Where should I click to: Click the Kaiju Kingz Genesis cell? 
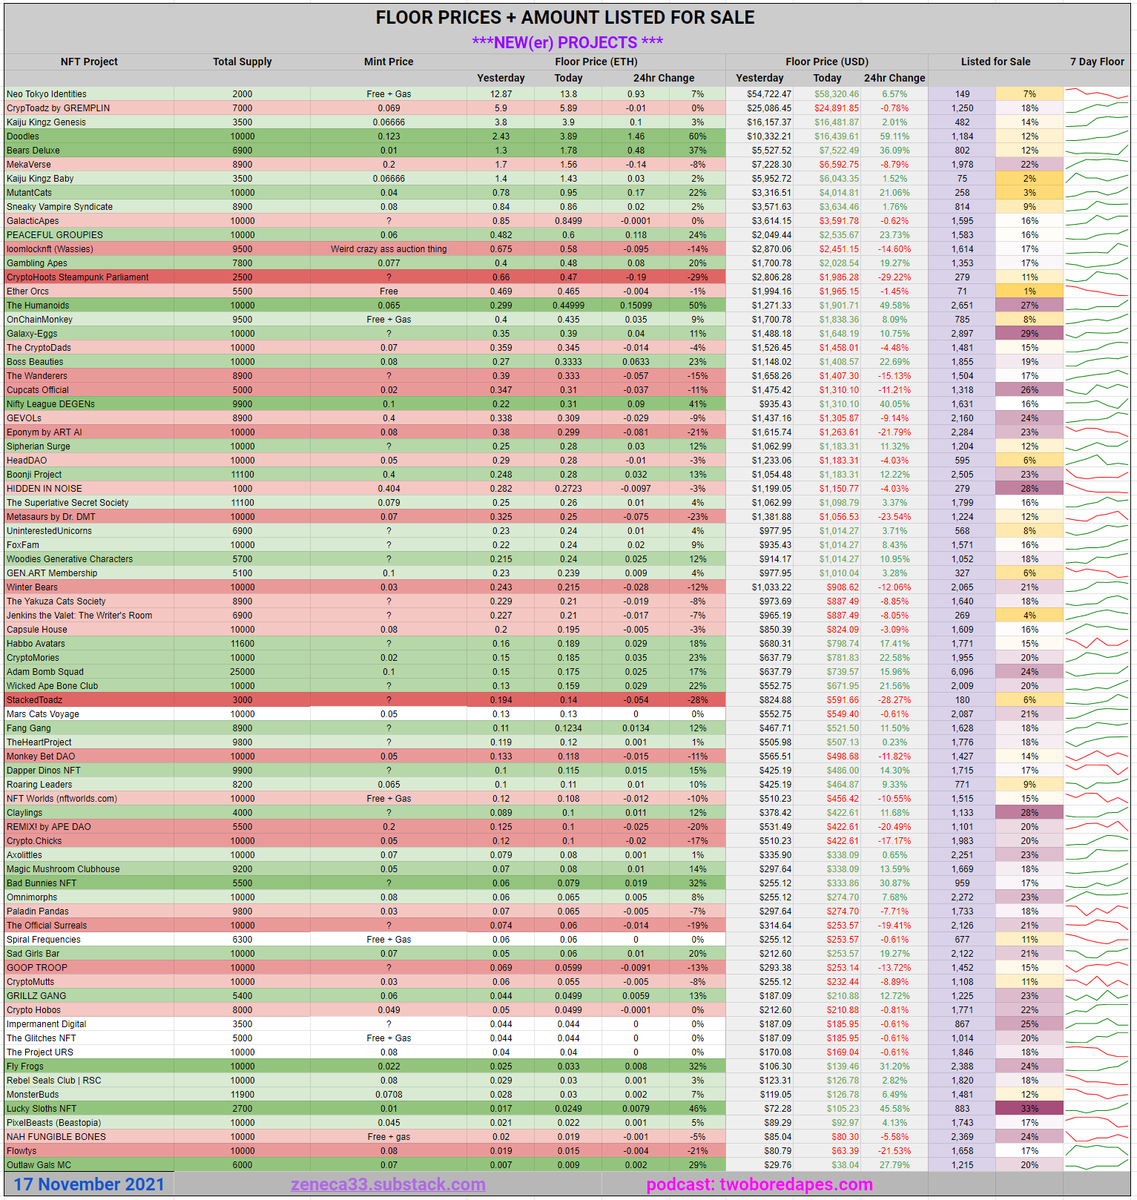point(89,122)
